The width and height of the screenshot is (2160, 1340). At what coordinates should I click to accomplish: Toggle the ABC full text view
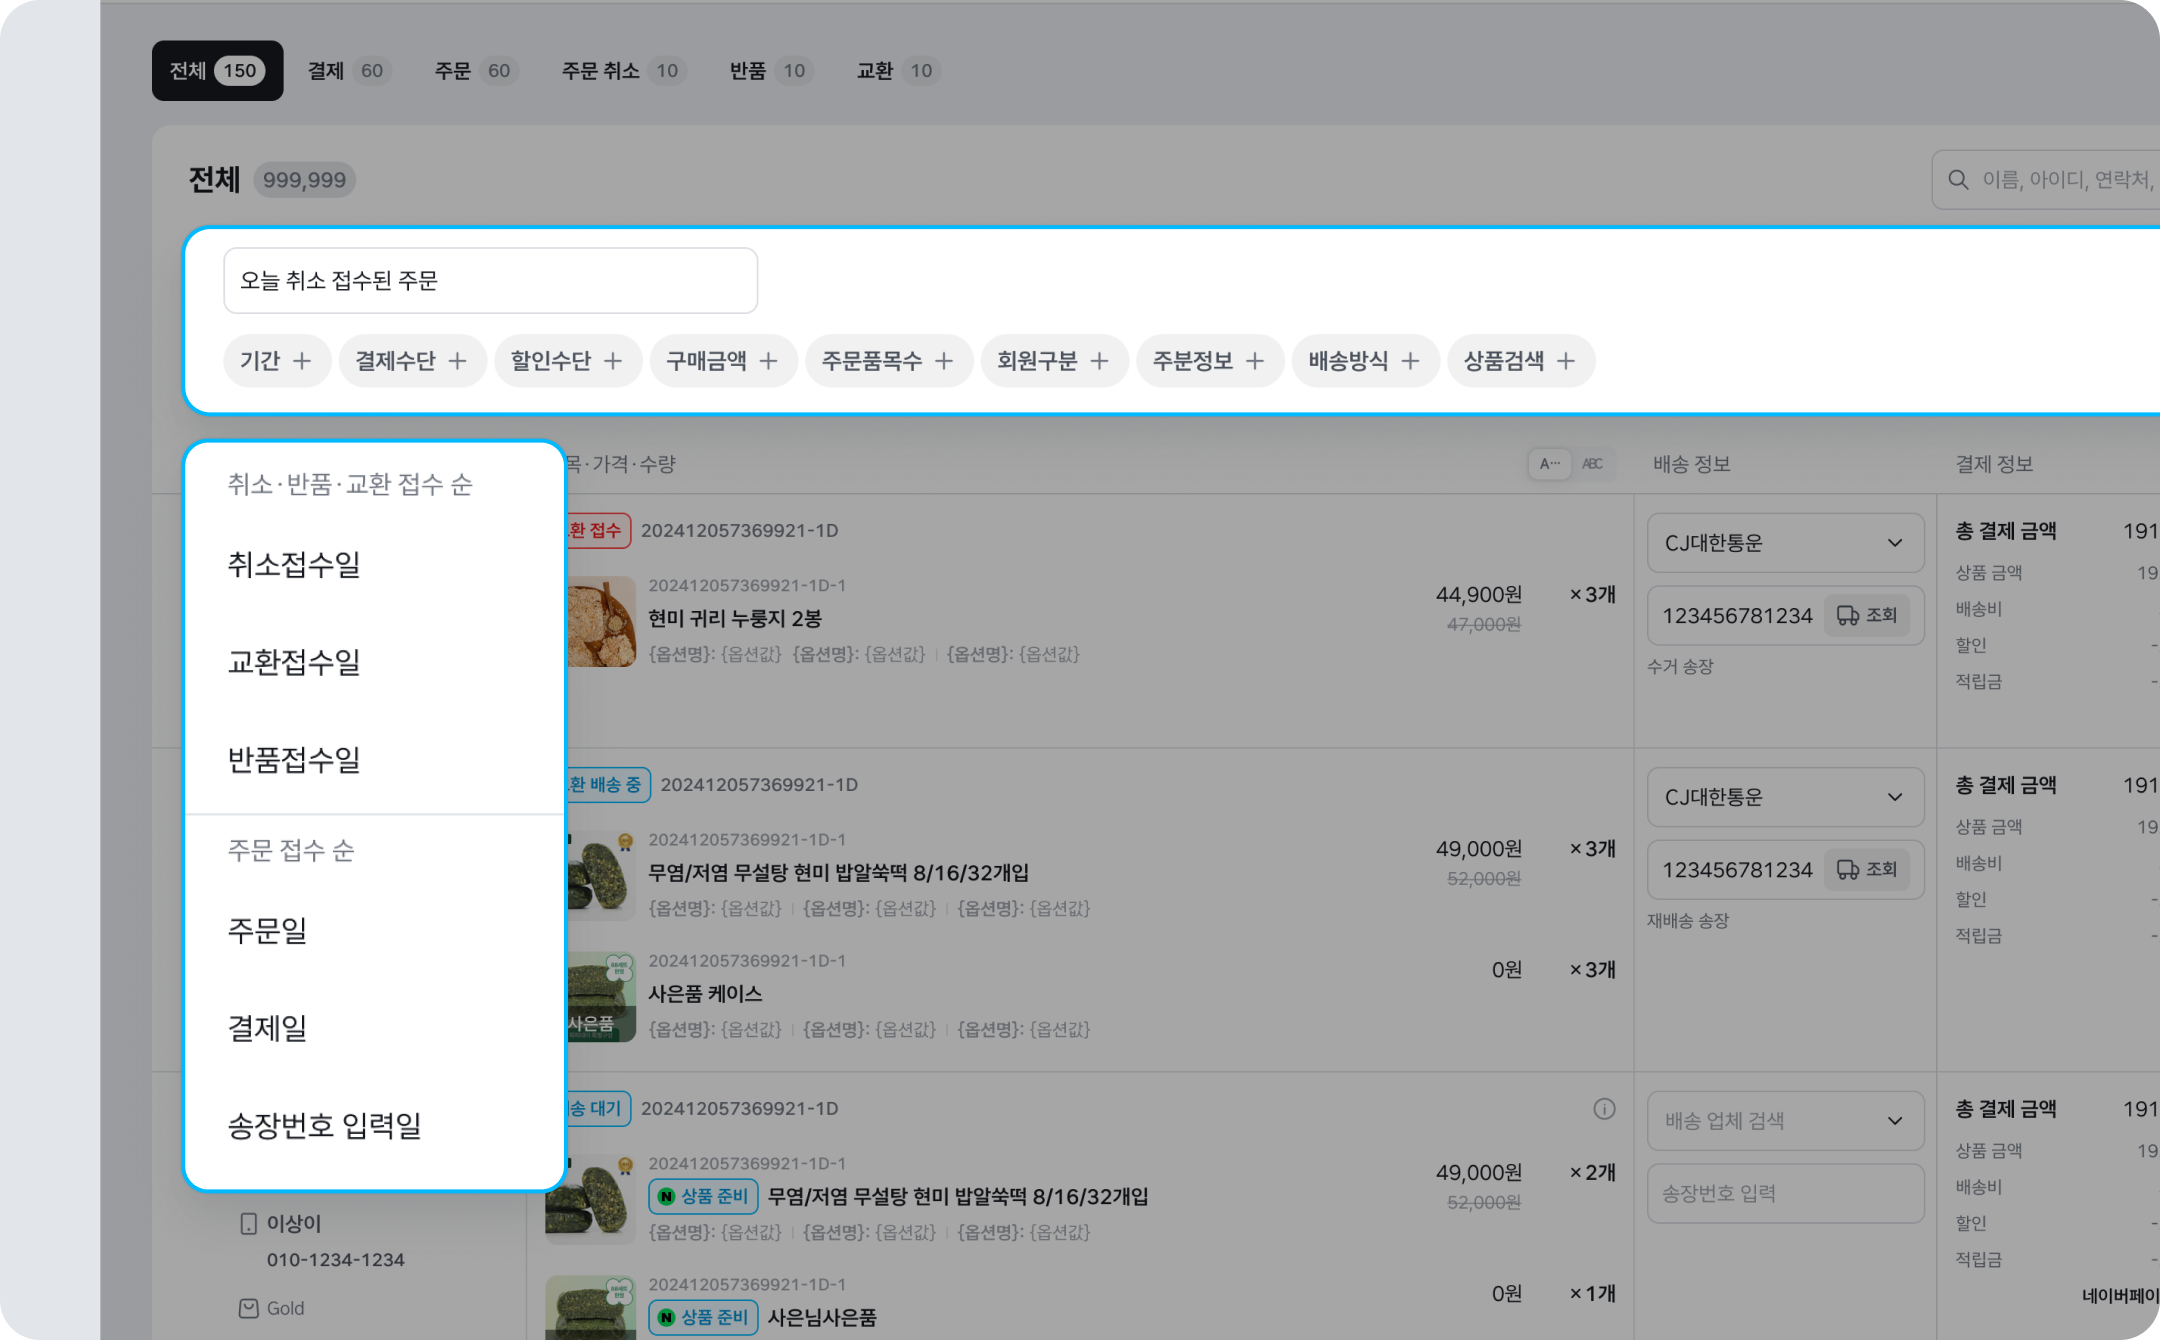(x=1592, y=464)
